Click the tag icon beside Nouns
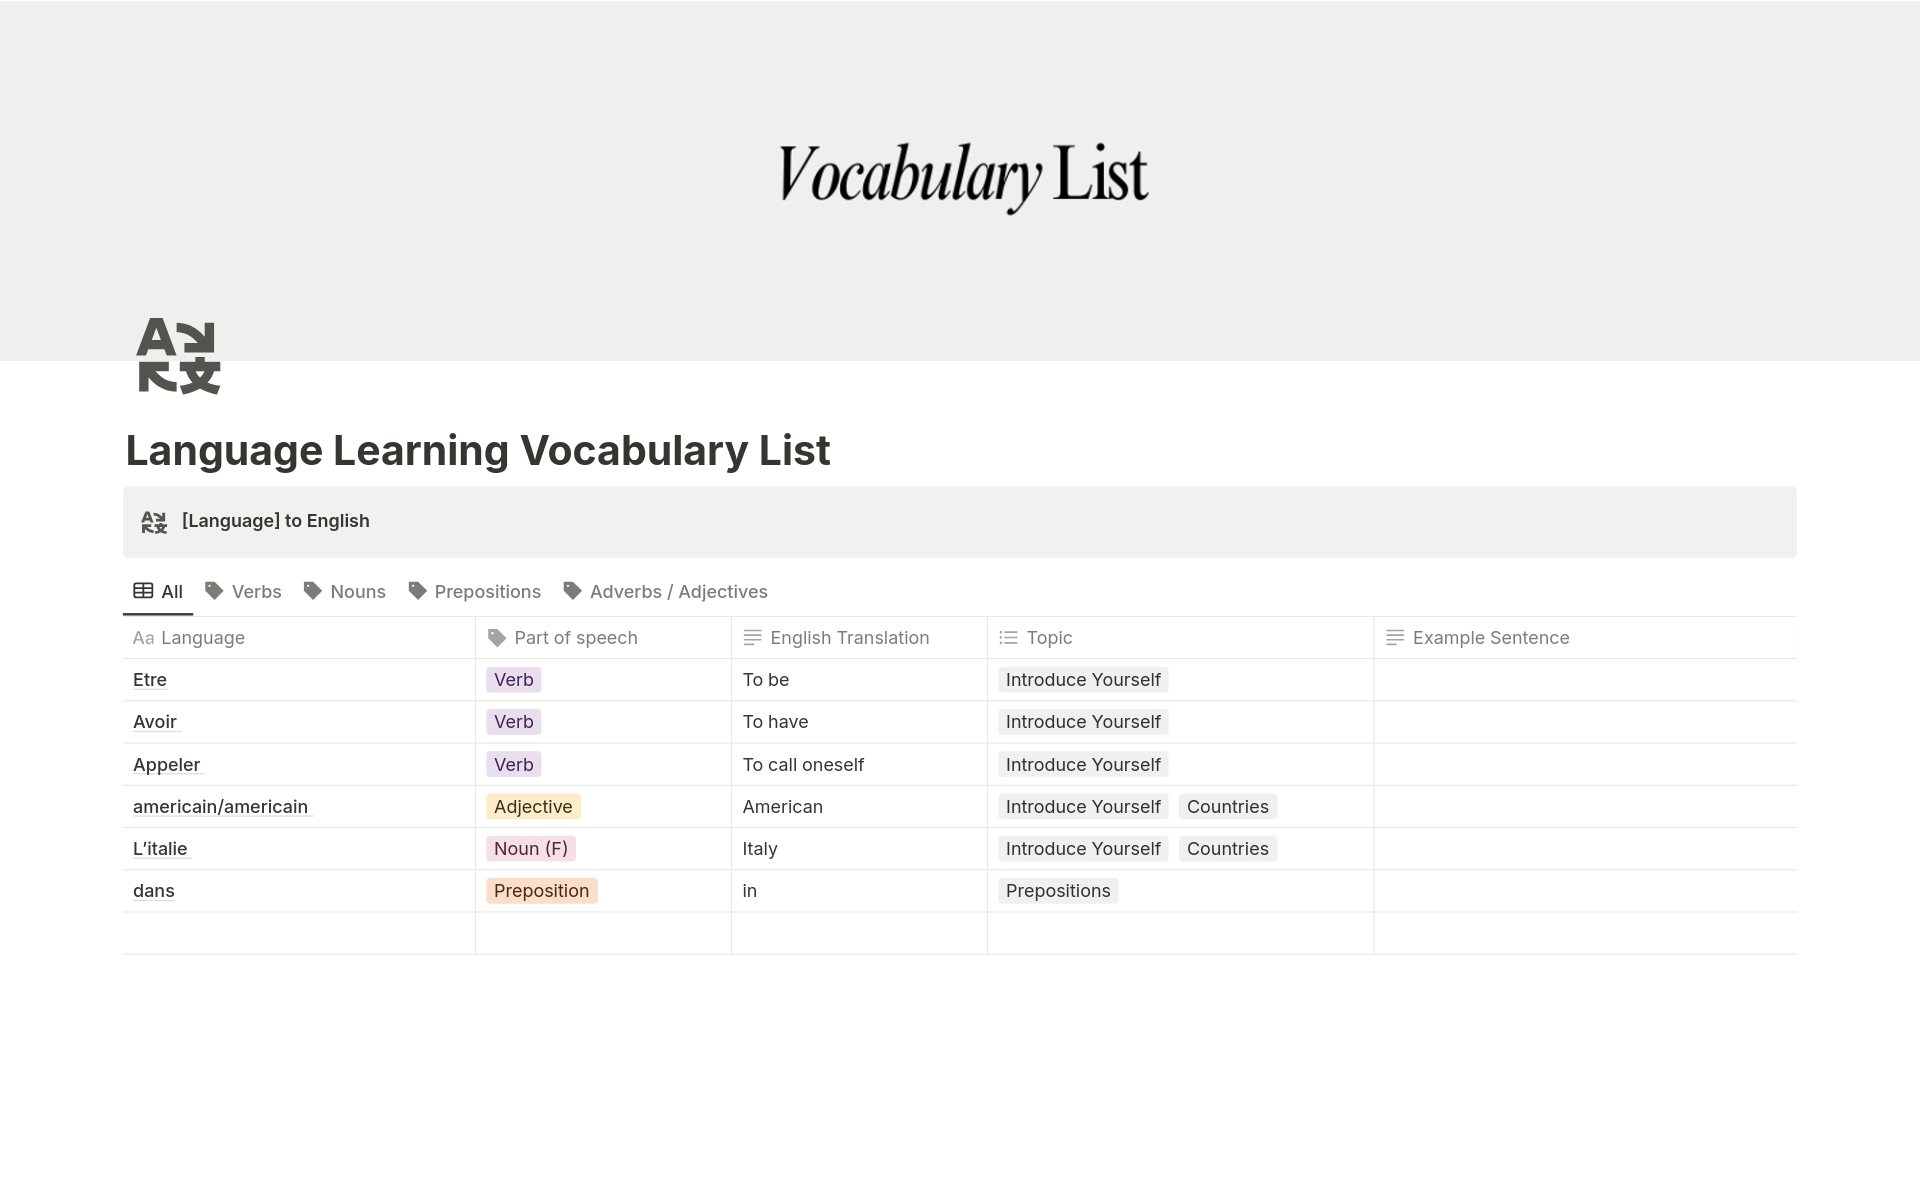This screenshot has height=1199, width=1920. 313,591
